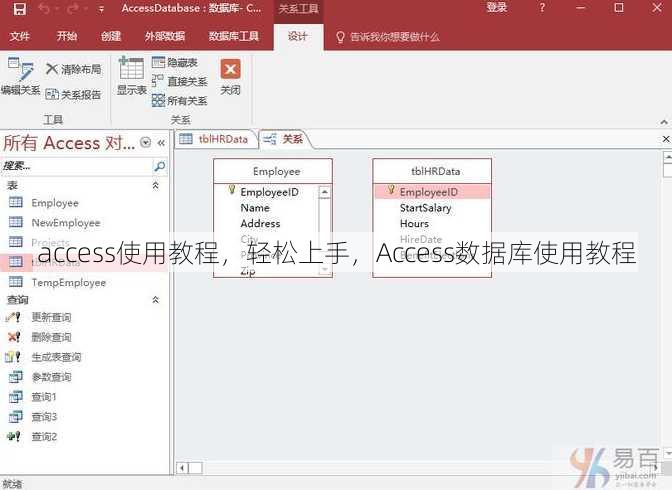This screenshot has width=672, height=490.
Task: Open the Quick Access Toolbar customize dropdown
Action: (101, 9)
